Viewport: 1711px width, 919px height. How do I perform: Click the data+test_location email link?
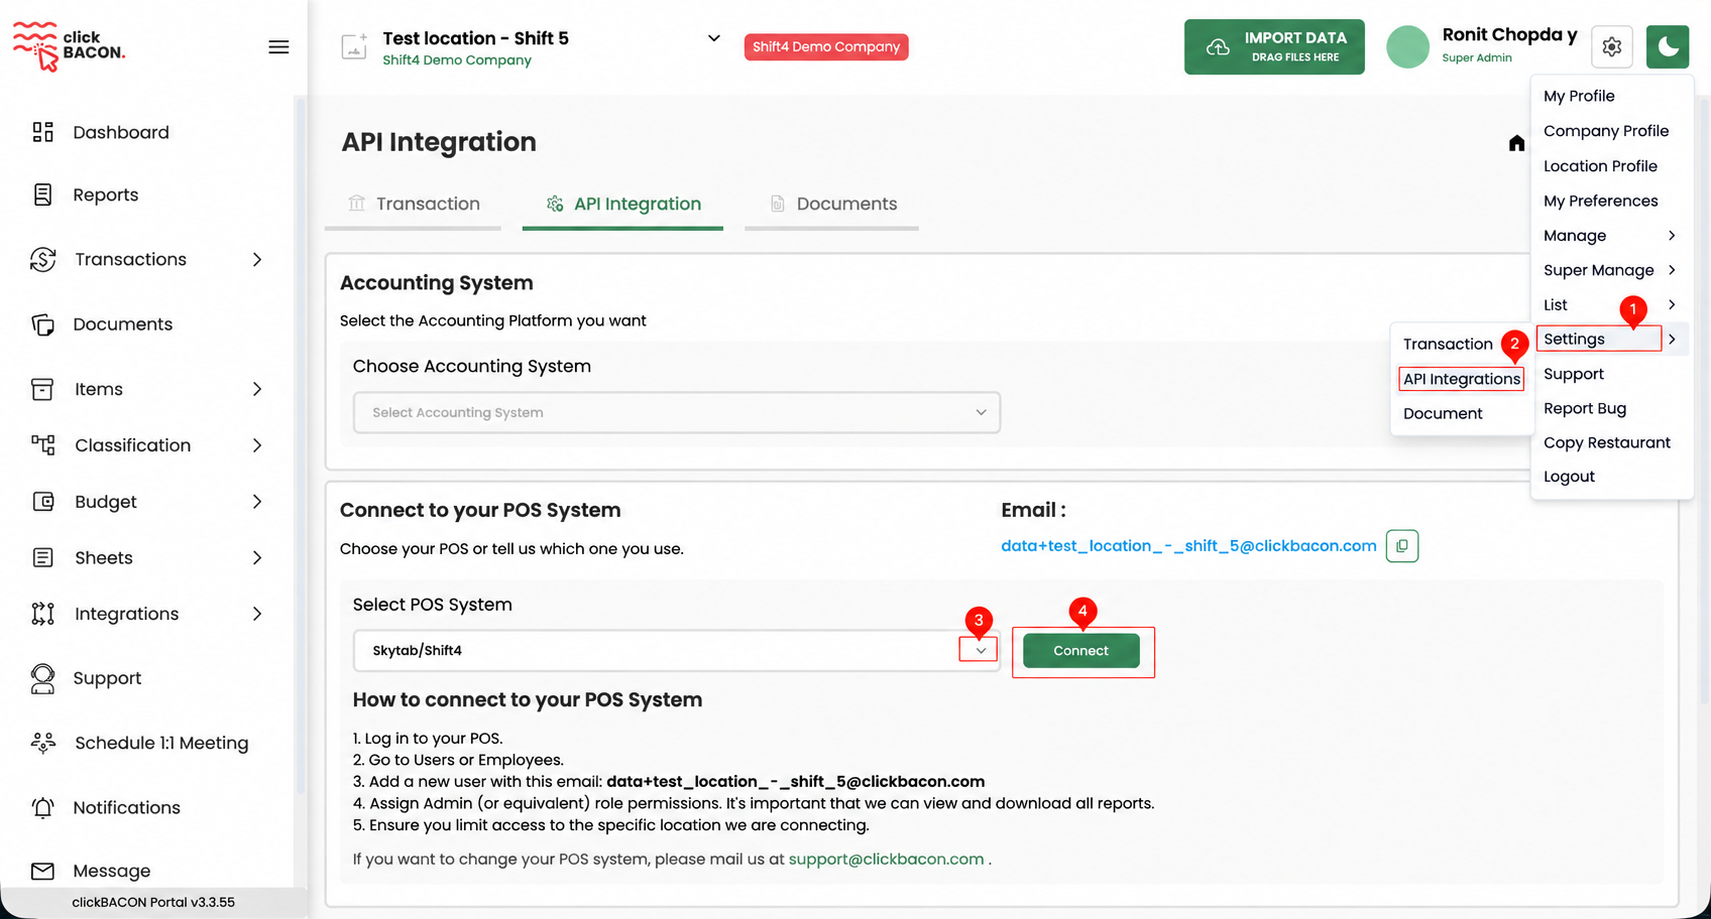1189,546
